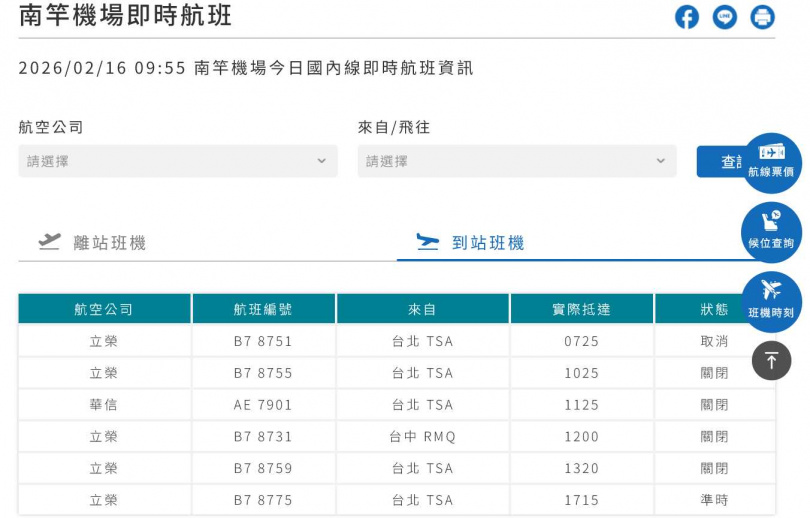Viewport: 810px width, 518px height.
Task: Click the 實際抵達 column header
Action: coord(582,309)
